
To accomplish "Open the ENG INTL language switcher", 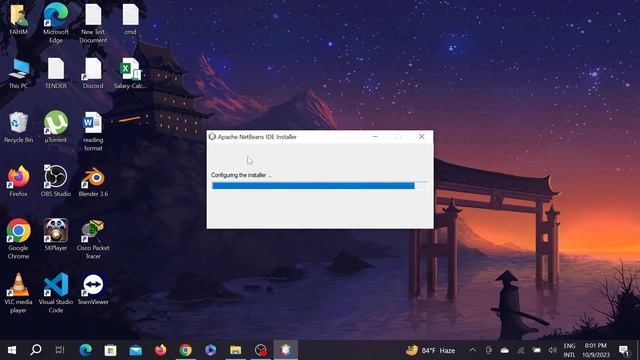I will [x=569, y=350].
